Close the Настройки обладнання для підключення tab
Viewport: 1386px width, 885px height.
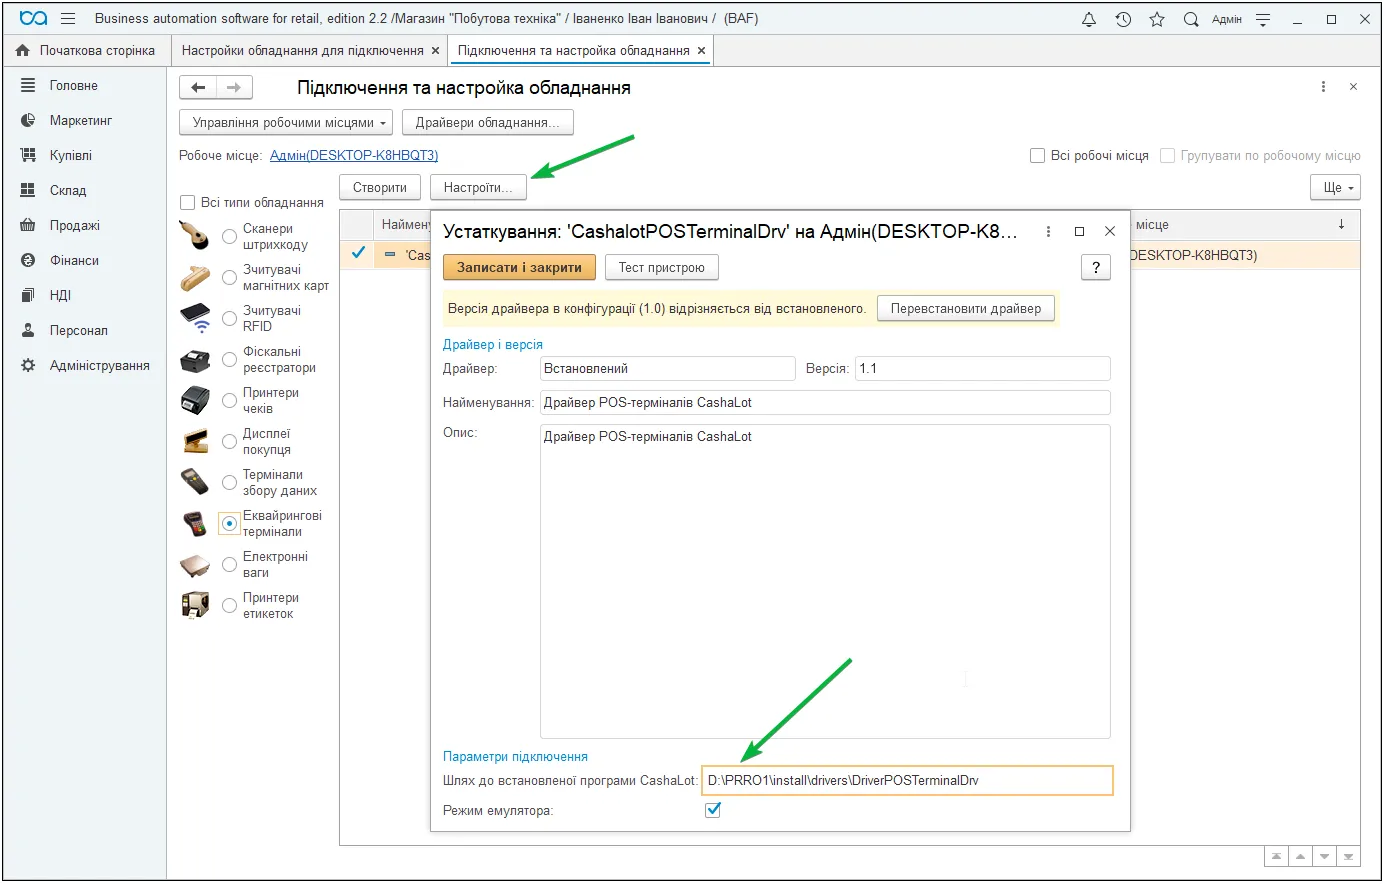[435, 50]
